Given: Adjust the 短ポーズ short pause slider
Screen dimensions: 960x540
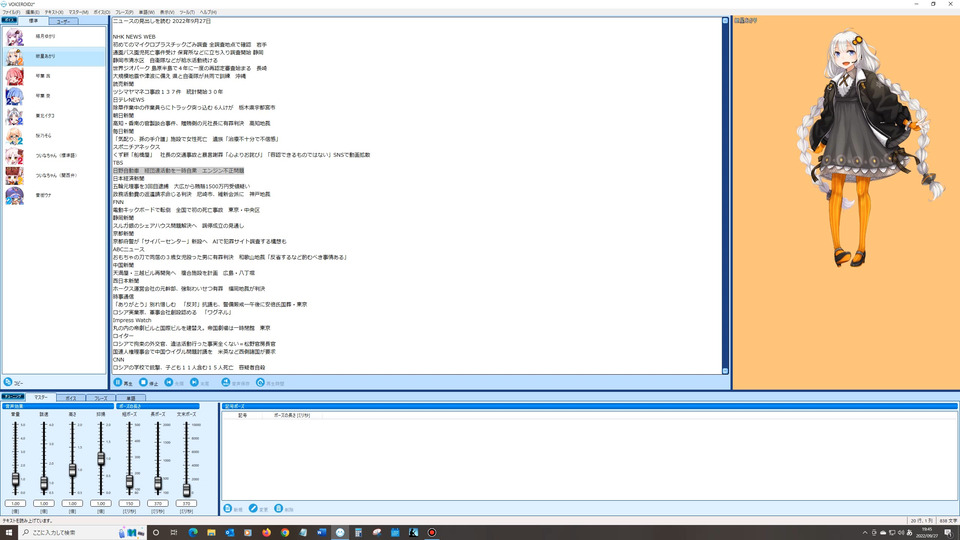Looking at the screenshot, I should click(129, 482).
